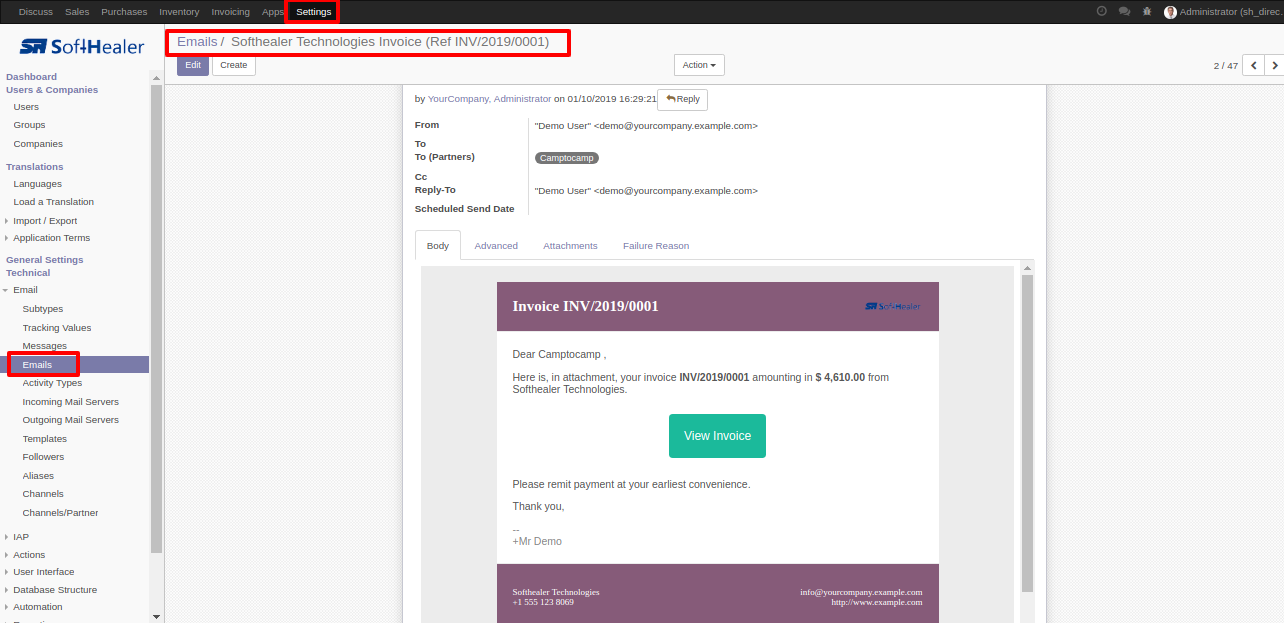Viewport: 1284px width, 623px height.
Task: Open Administrator user menu
Action: 1223,12
